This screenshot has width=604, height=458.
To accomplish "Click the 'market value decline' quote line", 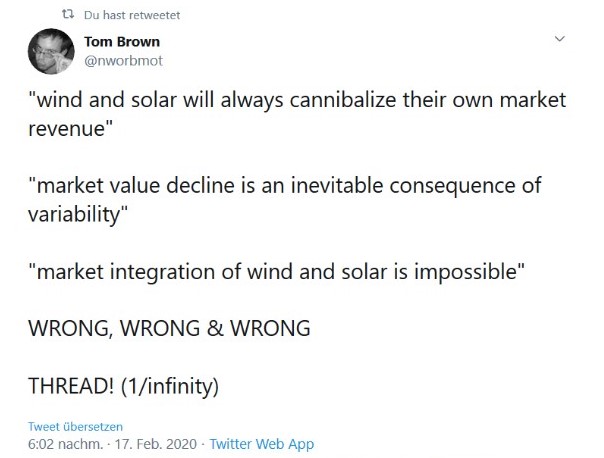I will click(285, 200).
